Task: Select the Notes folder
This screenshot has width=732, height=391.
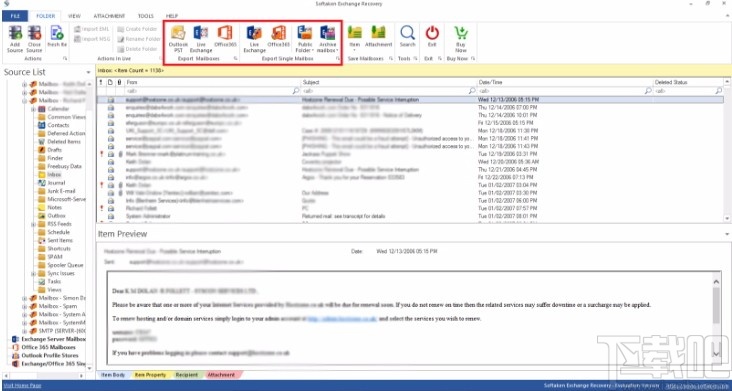Action: pos(55,207)
